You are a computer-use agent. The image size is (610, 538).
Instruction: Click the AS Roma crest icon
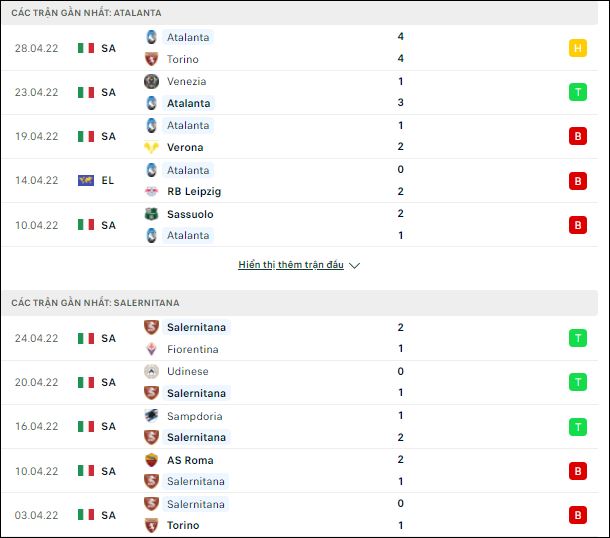(x=151, y=460)
